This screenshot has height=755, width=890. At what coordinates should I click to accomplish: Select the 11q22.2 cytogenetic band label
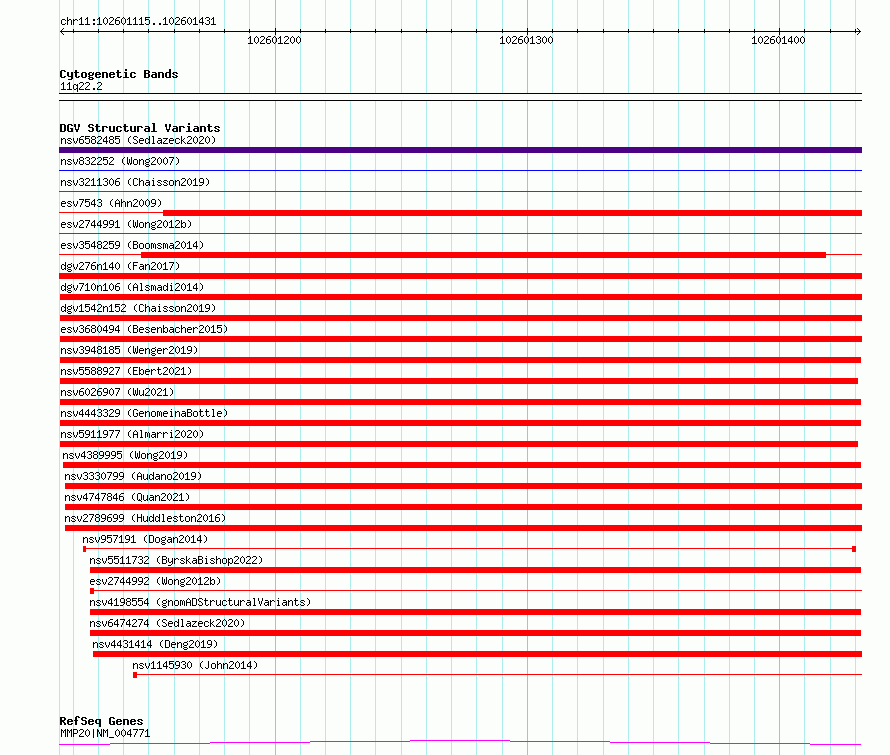tap(81, 86)
